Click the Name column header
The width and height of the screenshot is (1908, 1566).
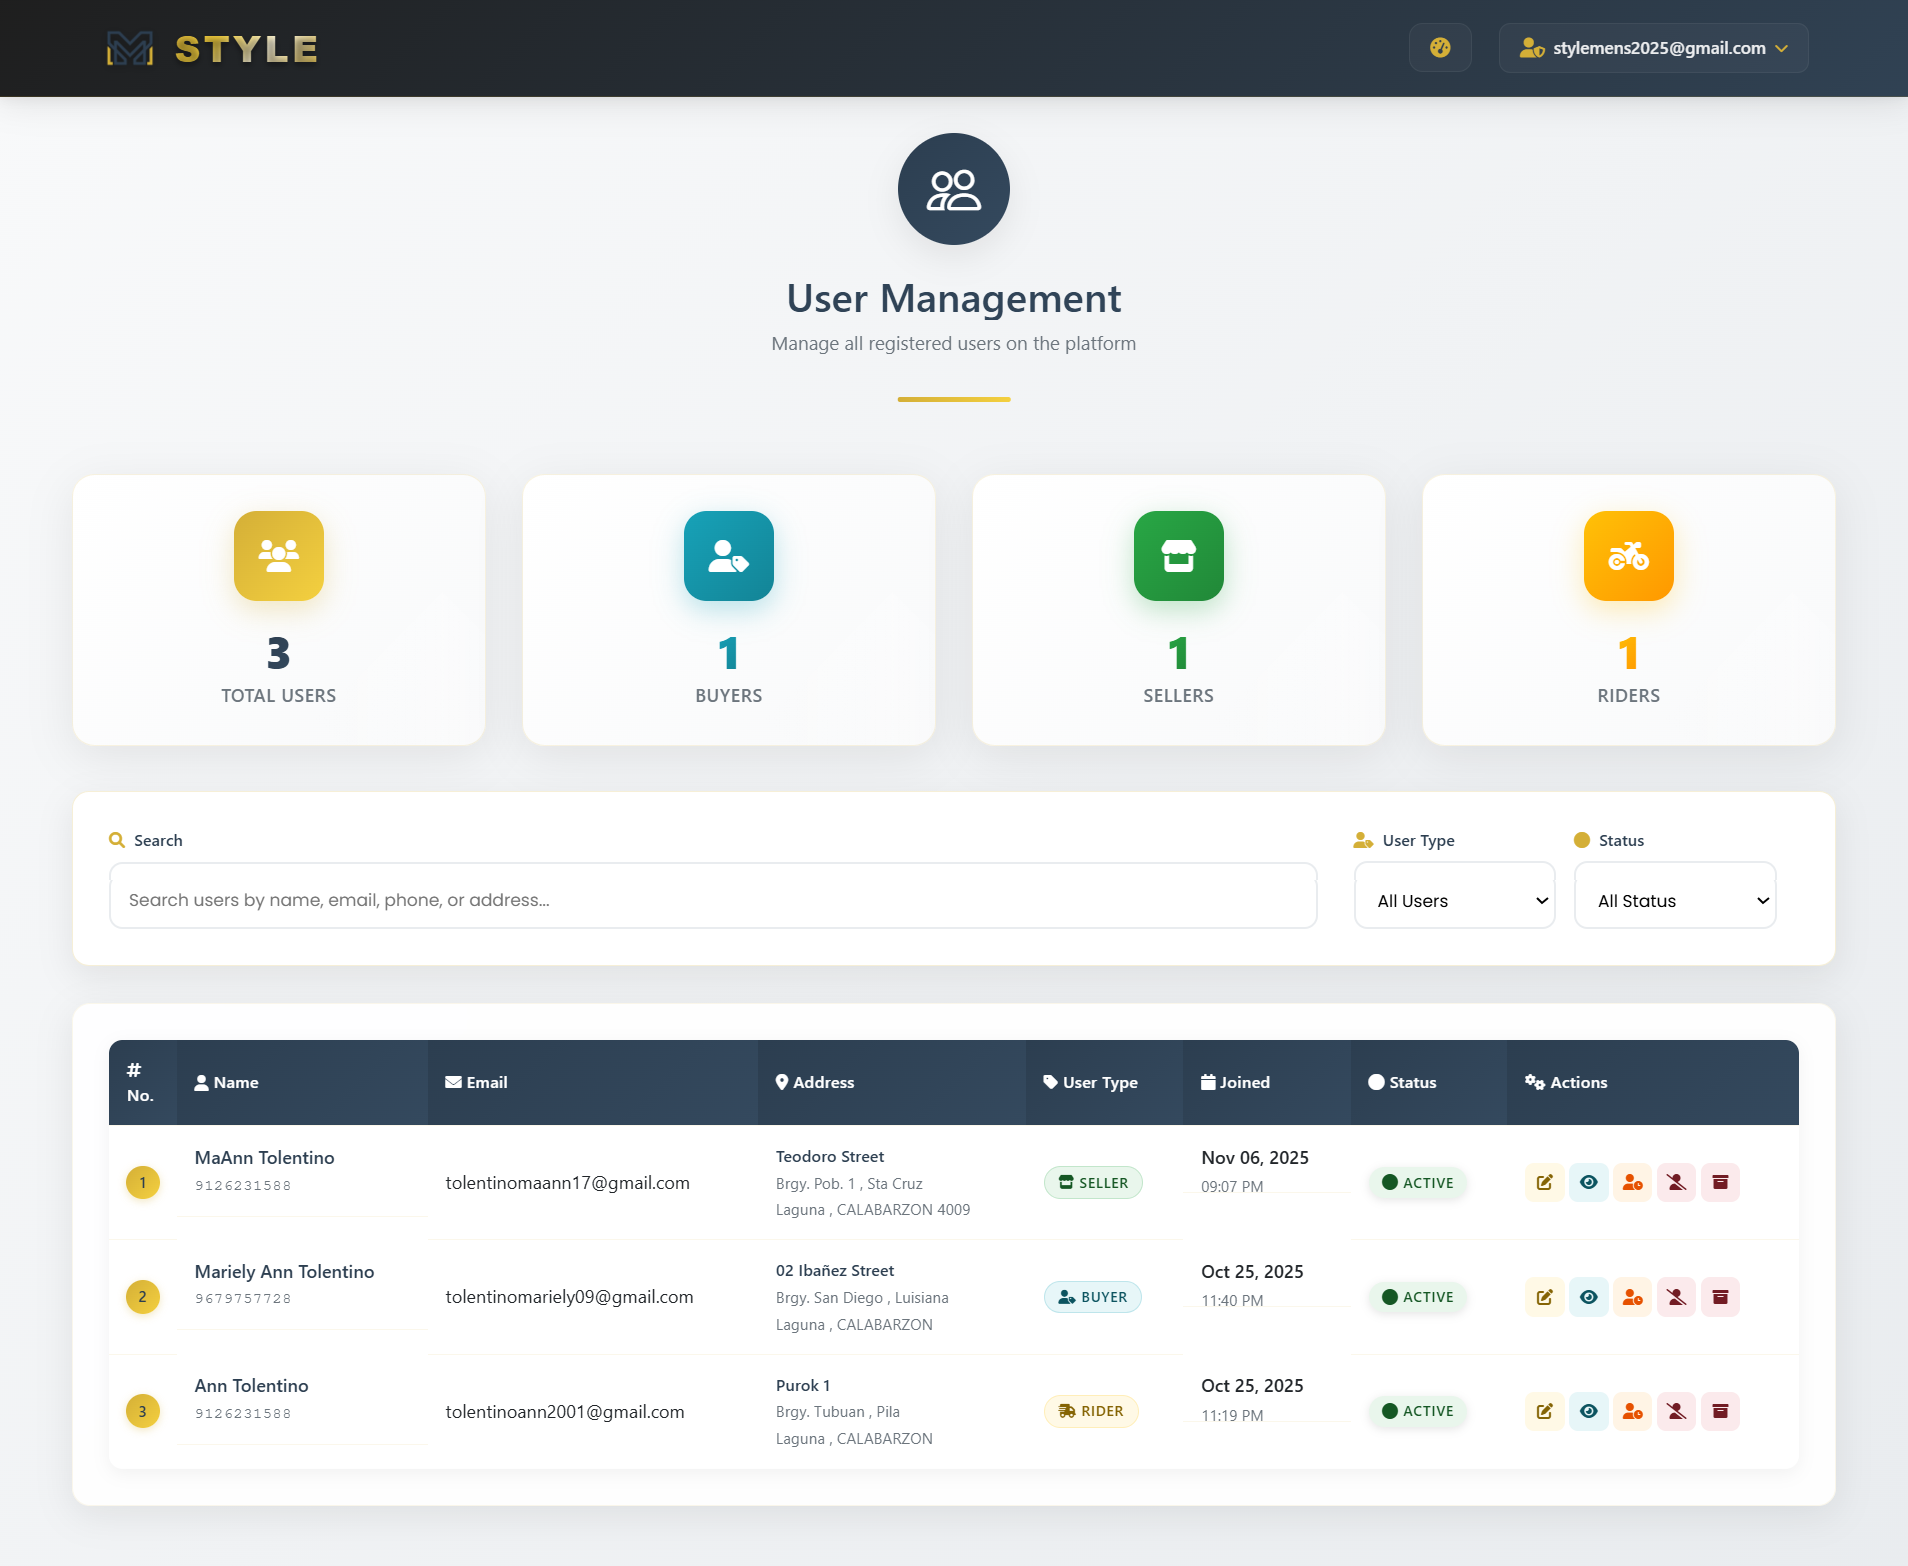[x=235, y=1082]
